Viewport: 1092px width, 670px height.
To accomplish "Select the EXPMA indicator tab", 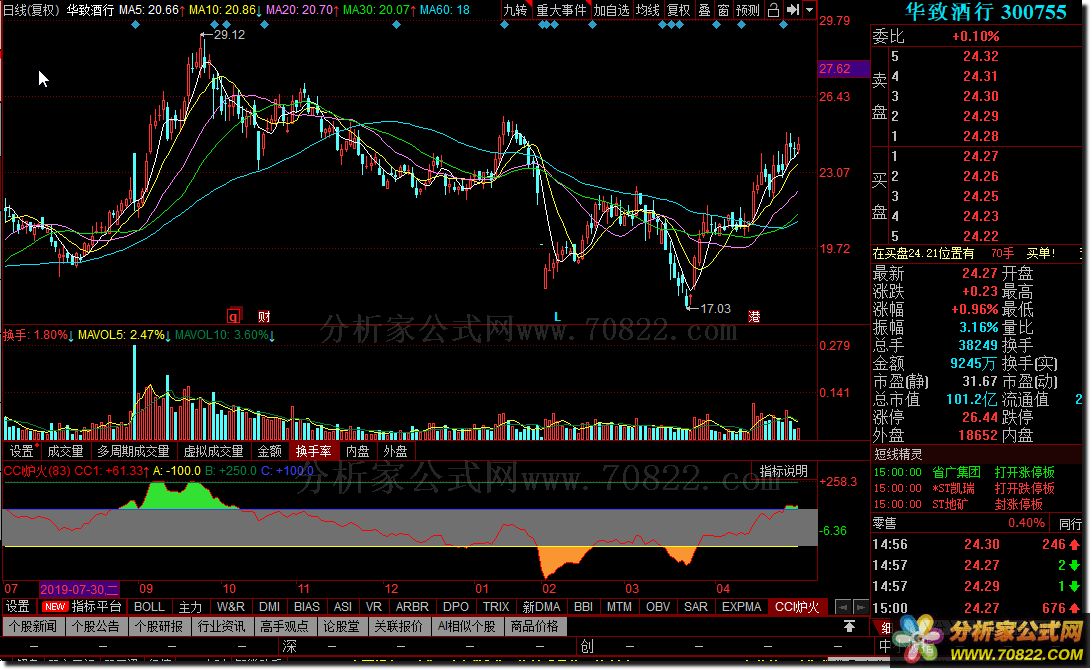I will pyautogui.click(x=742, y=607).
